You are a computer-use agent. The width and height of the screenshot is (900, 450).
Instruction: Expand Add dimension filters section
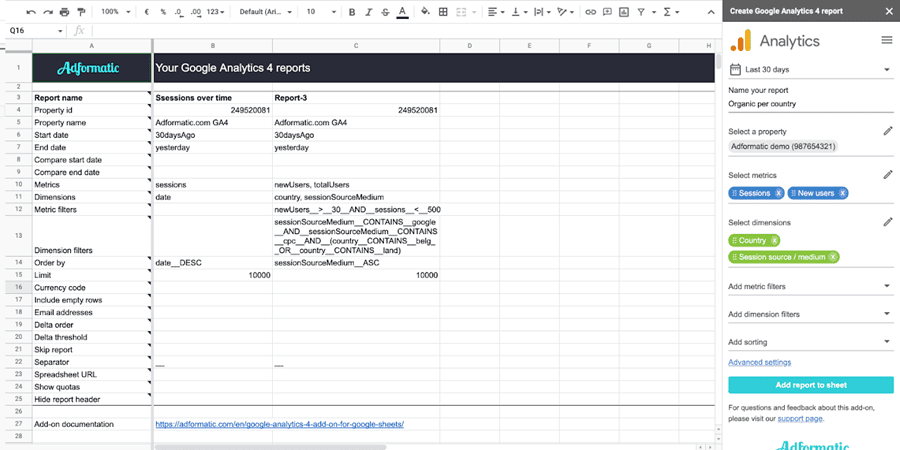tap(811, 314)
